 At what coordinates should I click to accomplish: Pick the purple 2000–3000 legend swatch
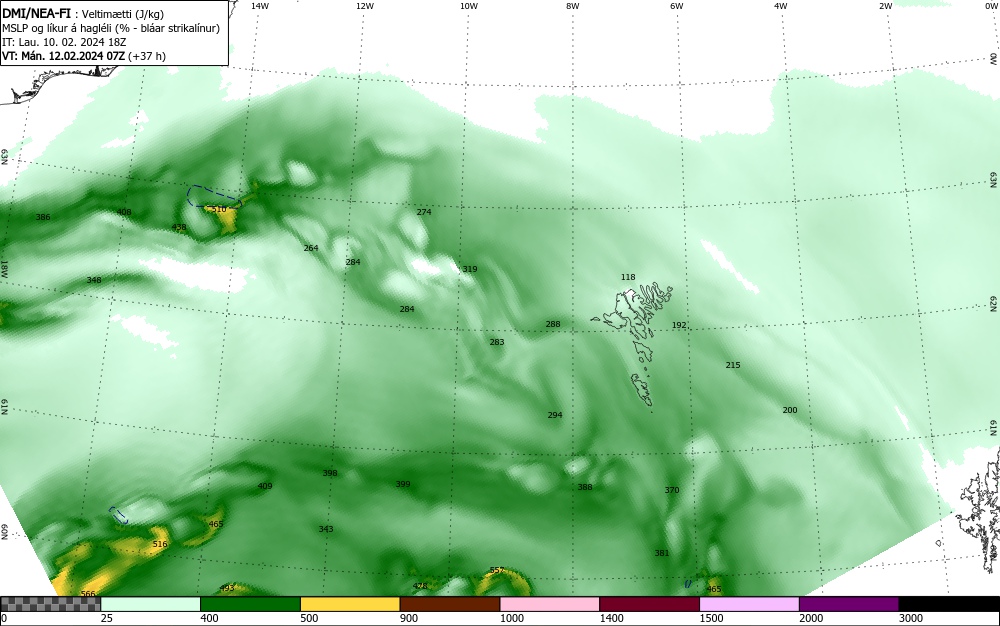point(849,604)
